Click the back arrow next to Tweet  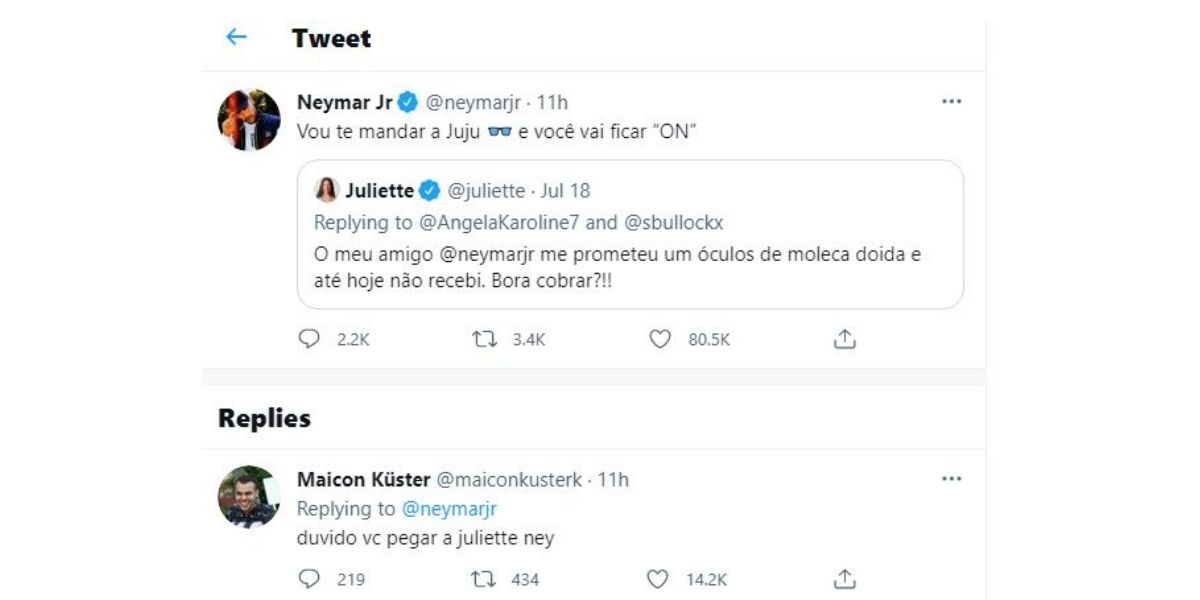tap(236, 38)
